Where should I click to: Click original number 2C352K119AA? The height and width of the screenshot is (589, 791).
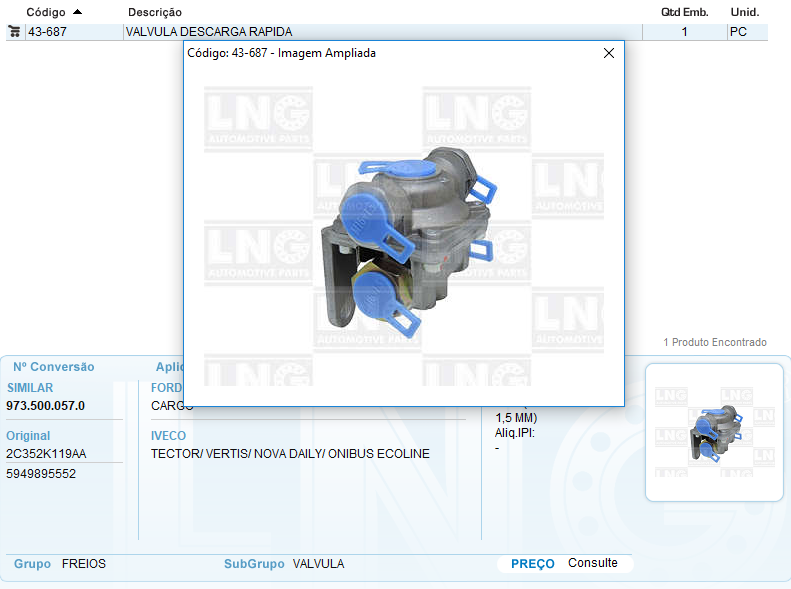pyautogui.click(x=46, y=454)
